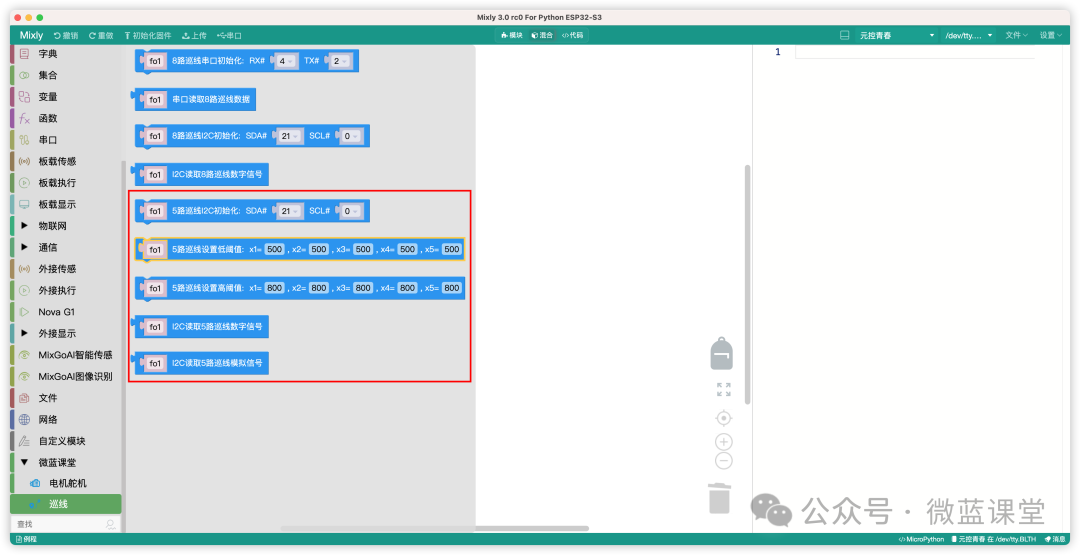1080x555 pixels.
Task: Open the 文件 menu in top bar
Action: click(x=1016, y=35)
